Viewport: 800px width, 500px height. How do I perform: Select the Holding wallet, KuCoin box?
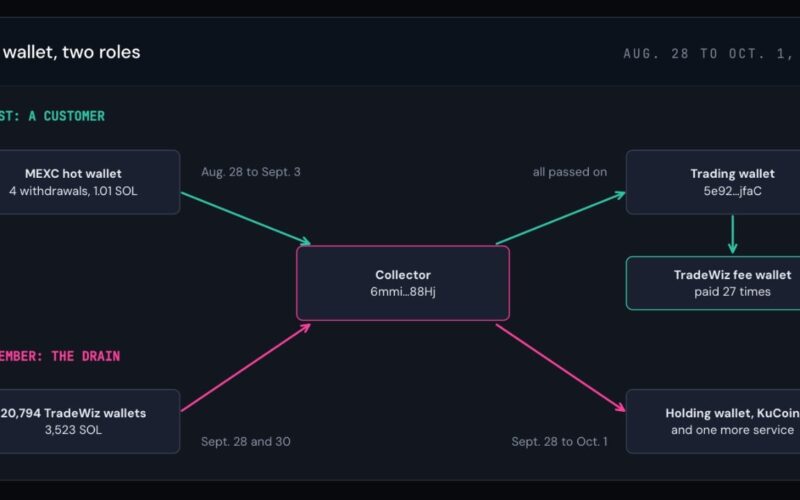click(x=713, y=421)
